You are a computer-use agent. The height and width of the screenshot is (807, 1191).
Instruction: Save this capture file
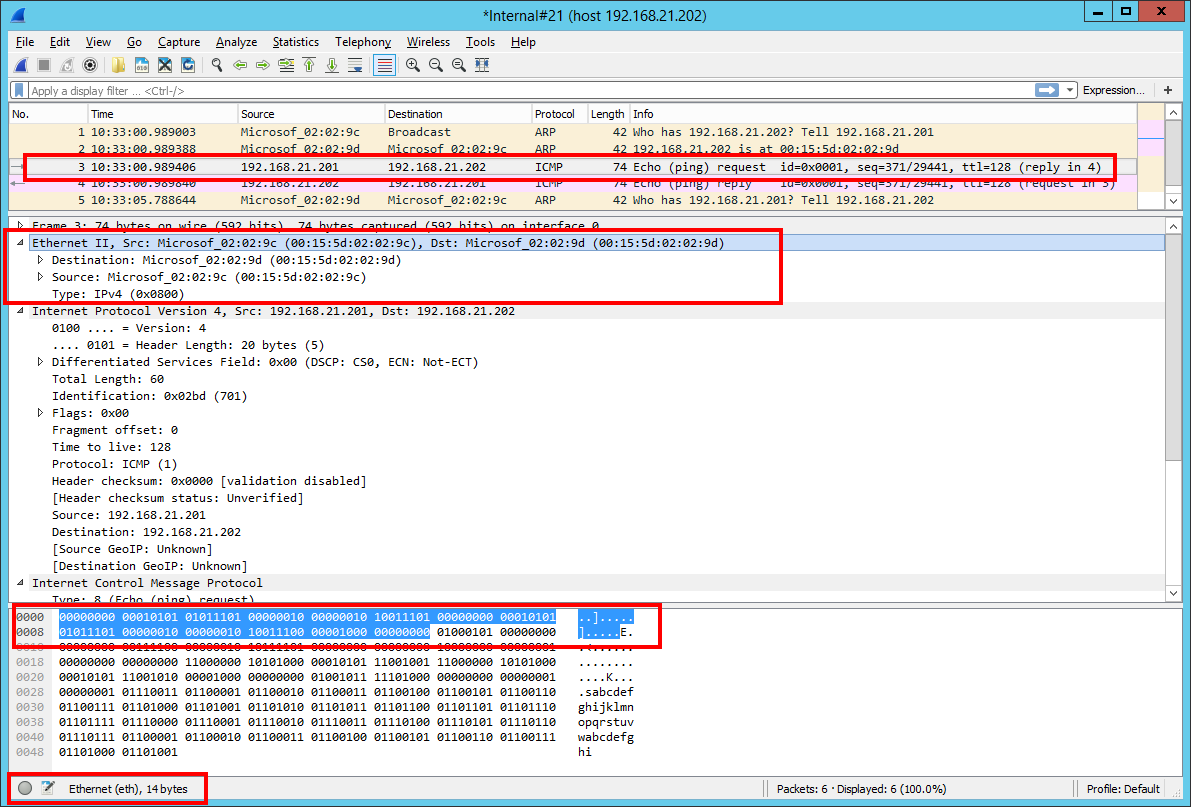pos(141,65)
